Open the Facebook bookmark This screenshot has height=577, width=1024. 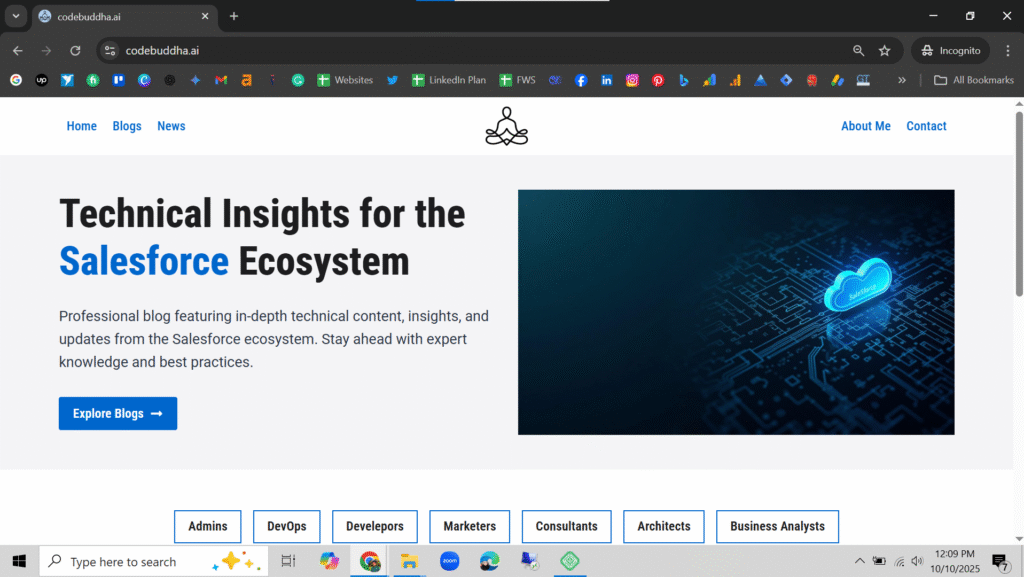[x=581, y=80]
